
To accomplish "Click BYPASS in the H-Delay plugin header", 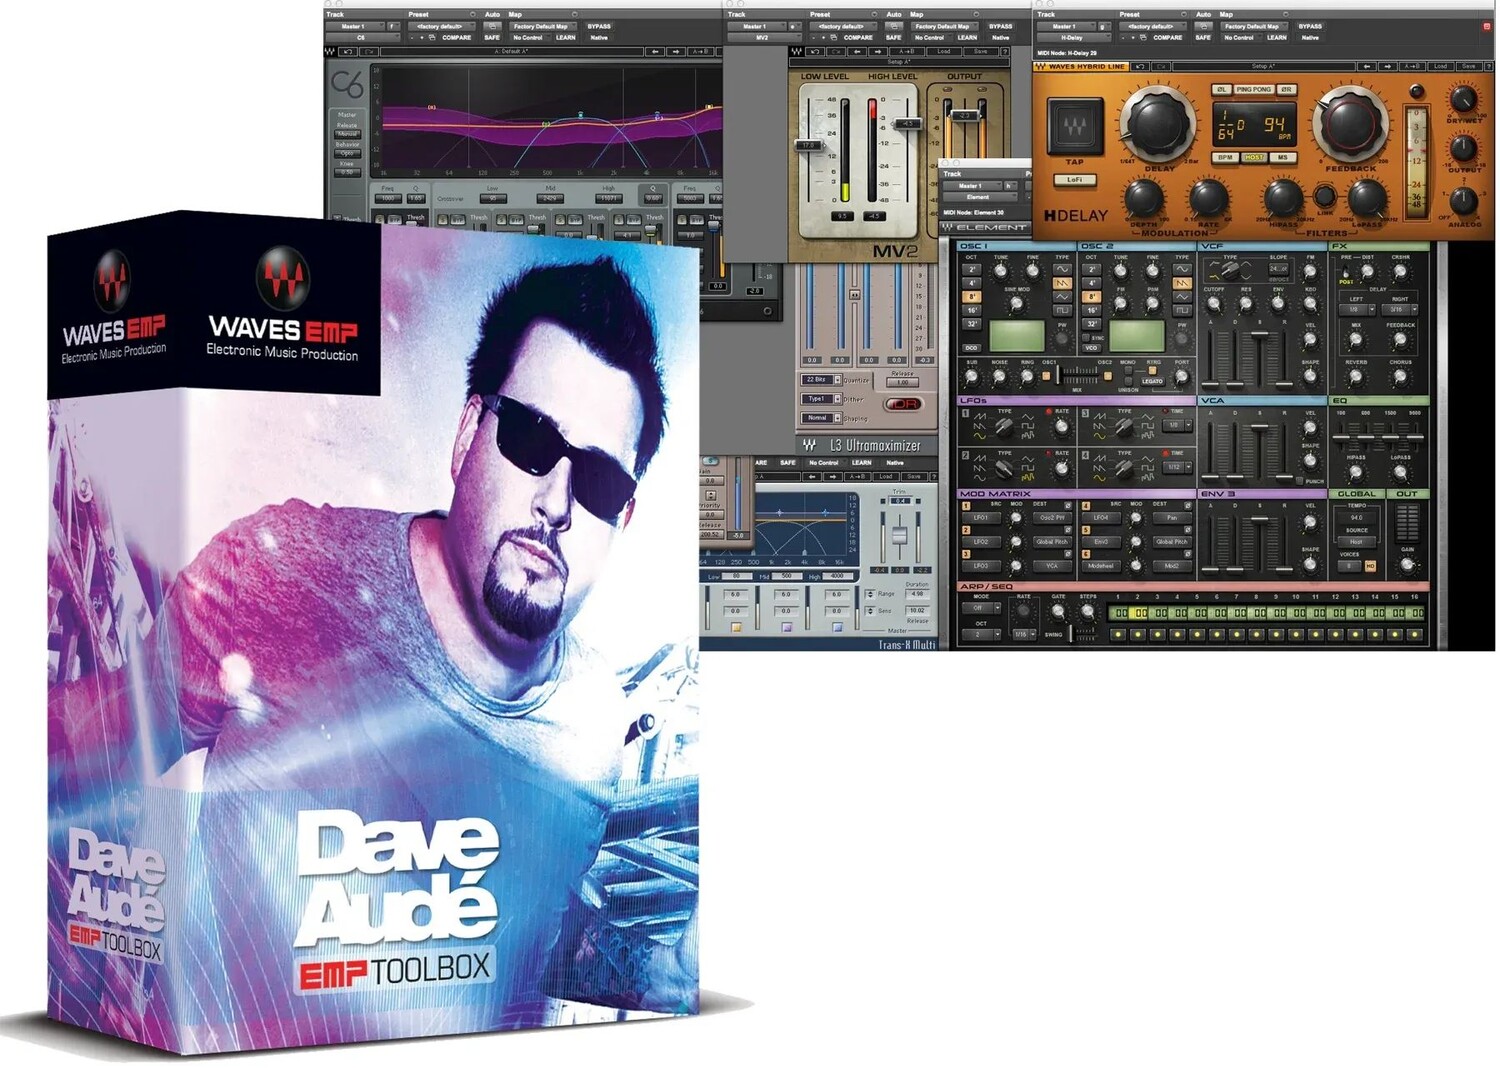I will [x=1310, y=26].
